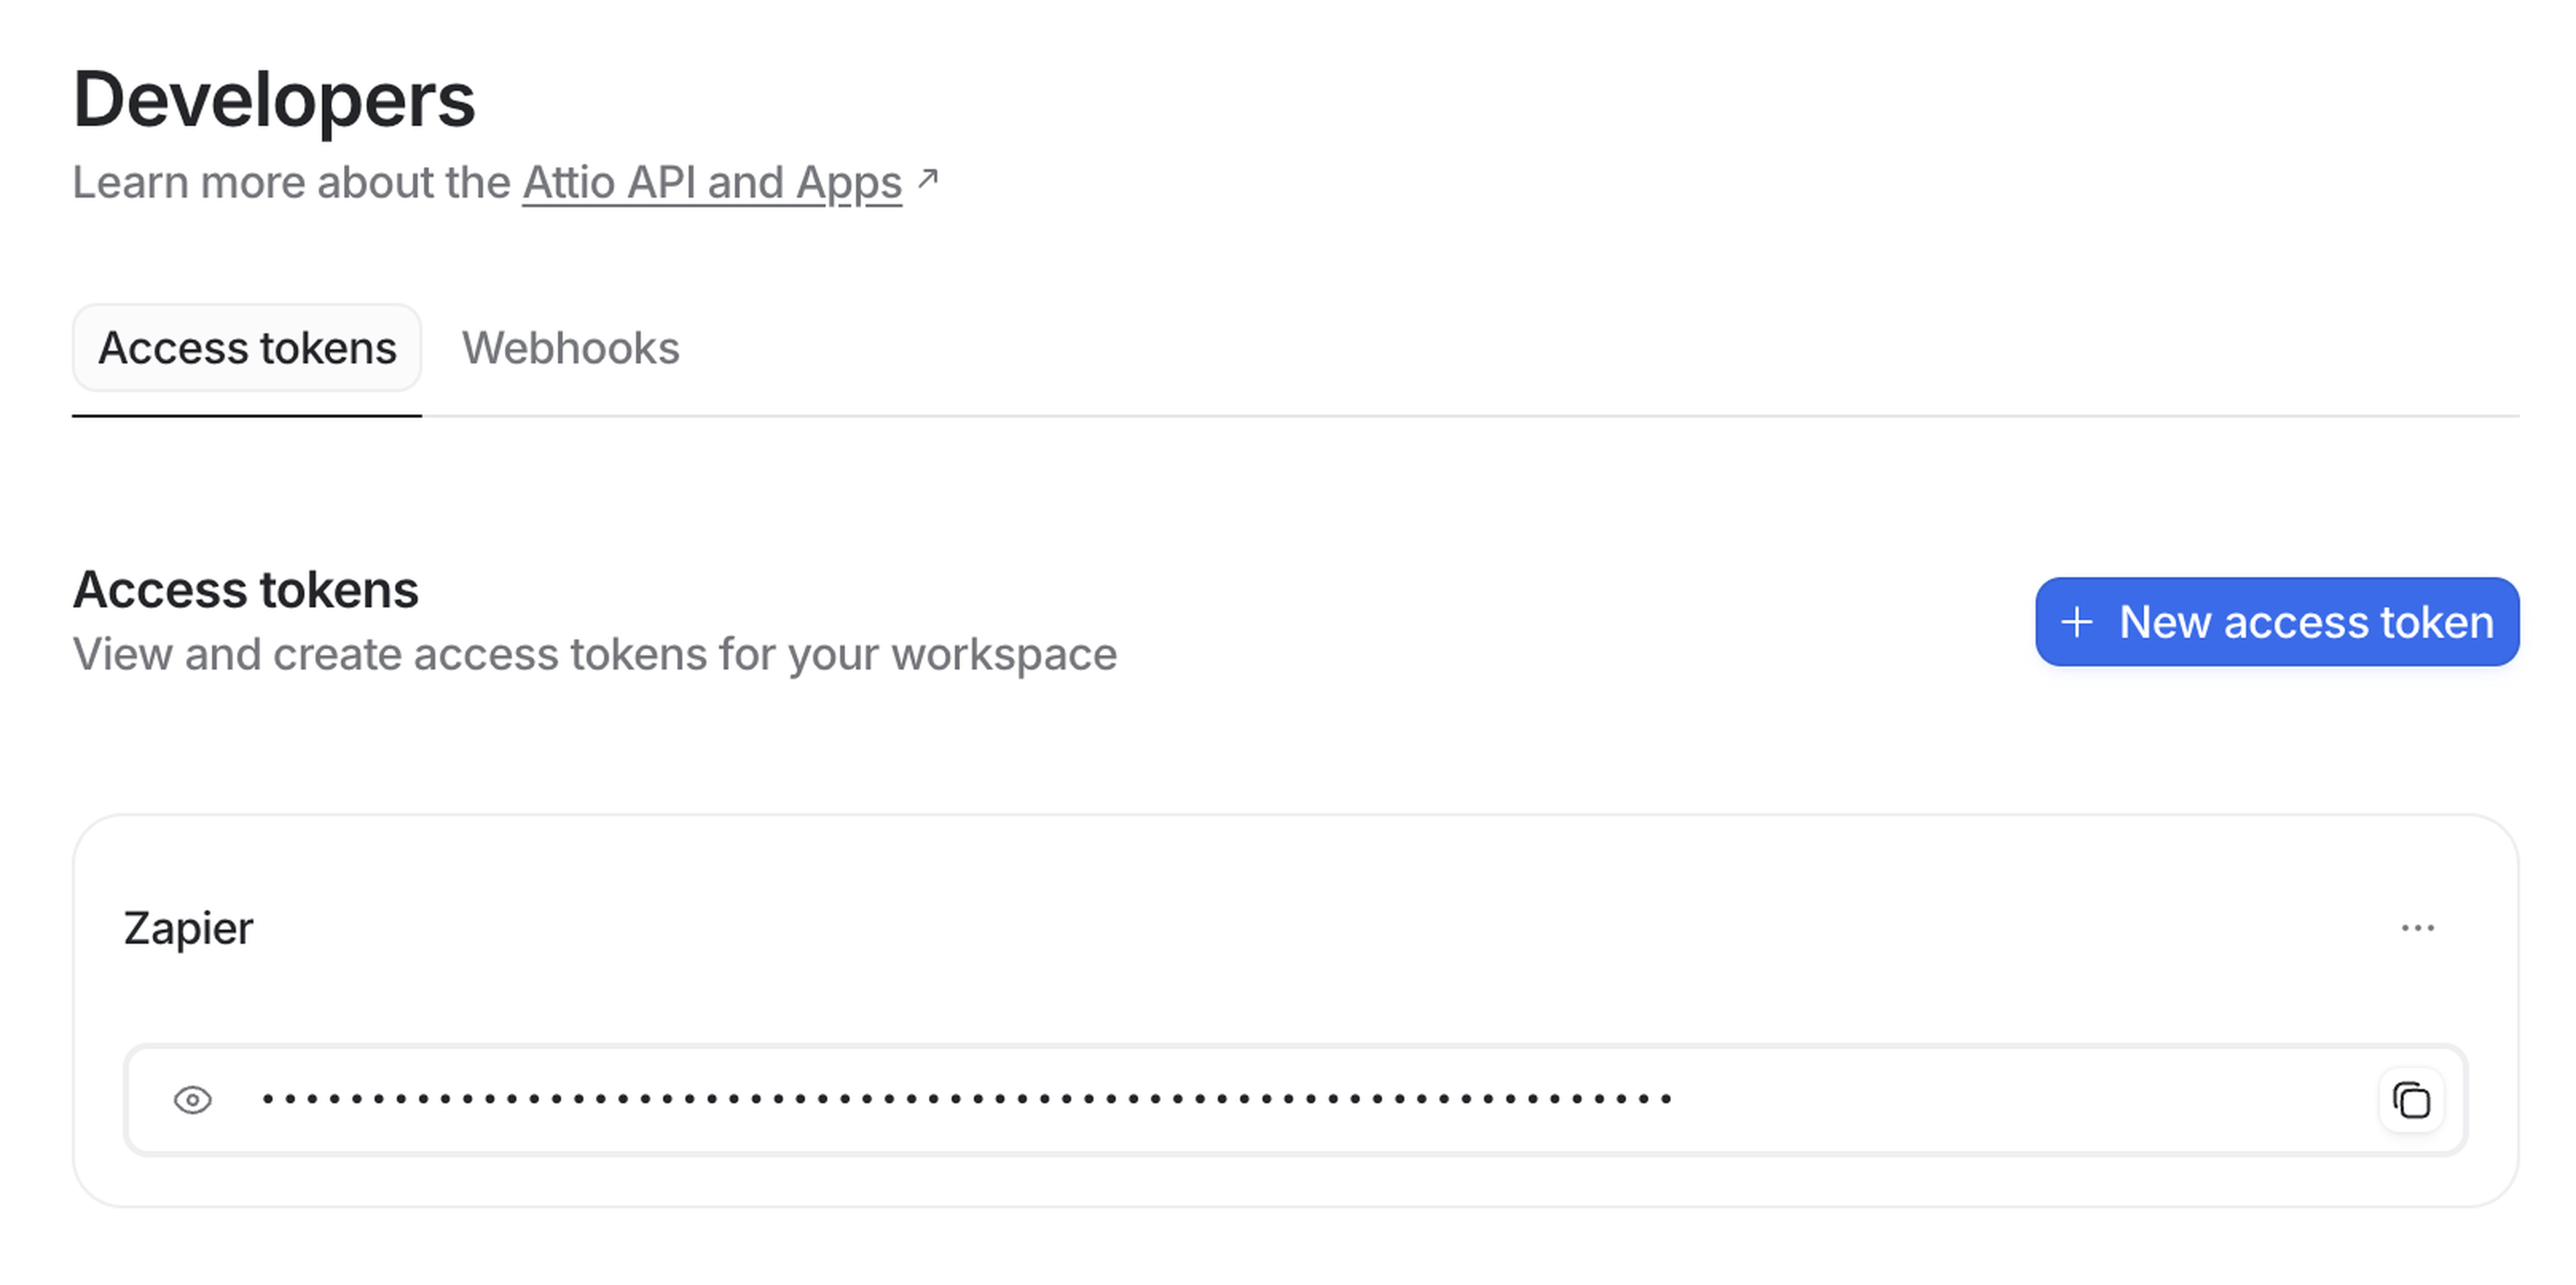Reveal the Zapier token with the eye icon
The height and width of the screenshot is (1285, 2576).
coord(192,1100)
